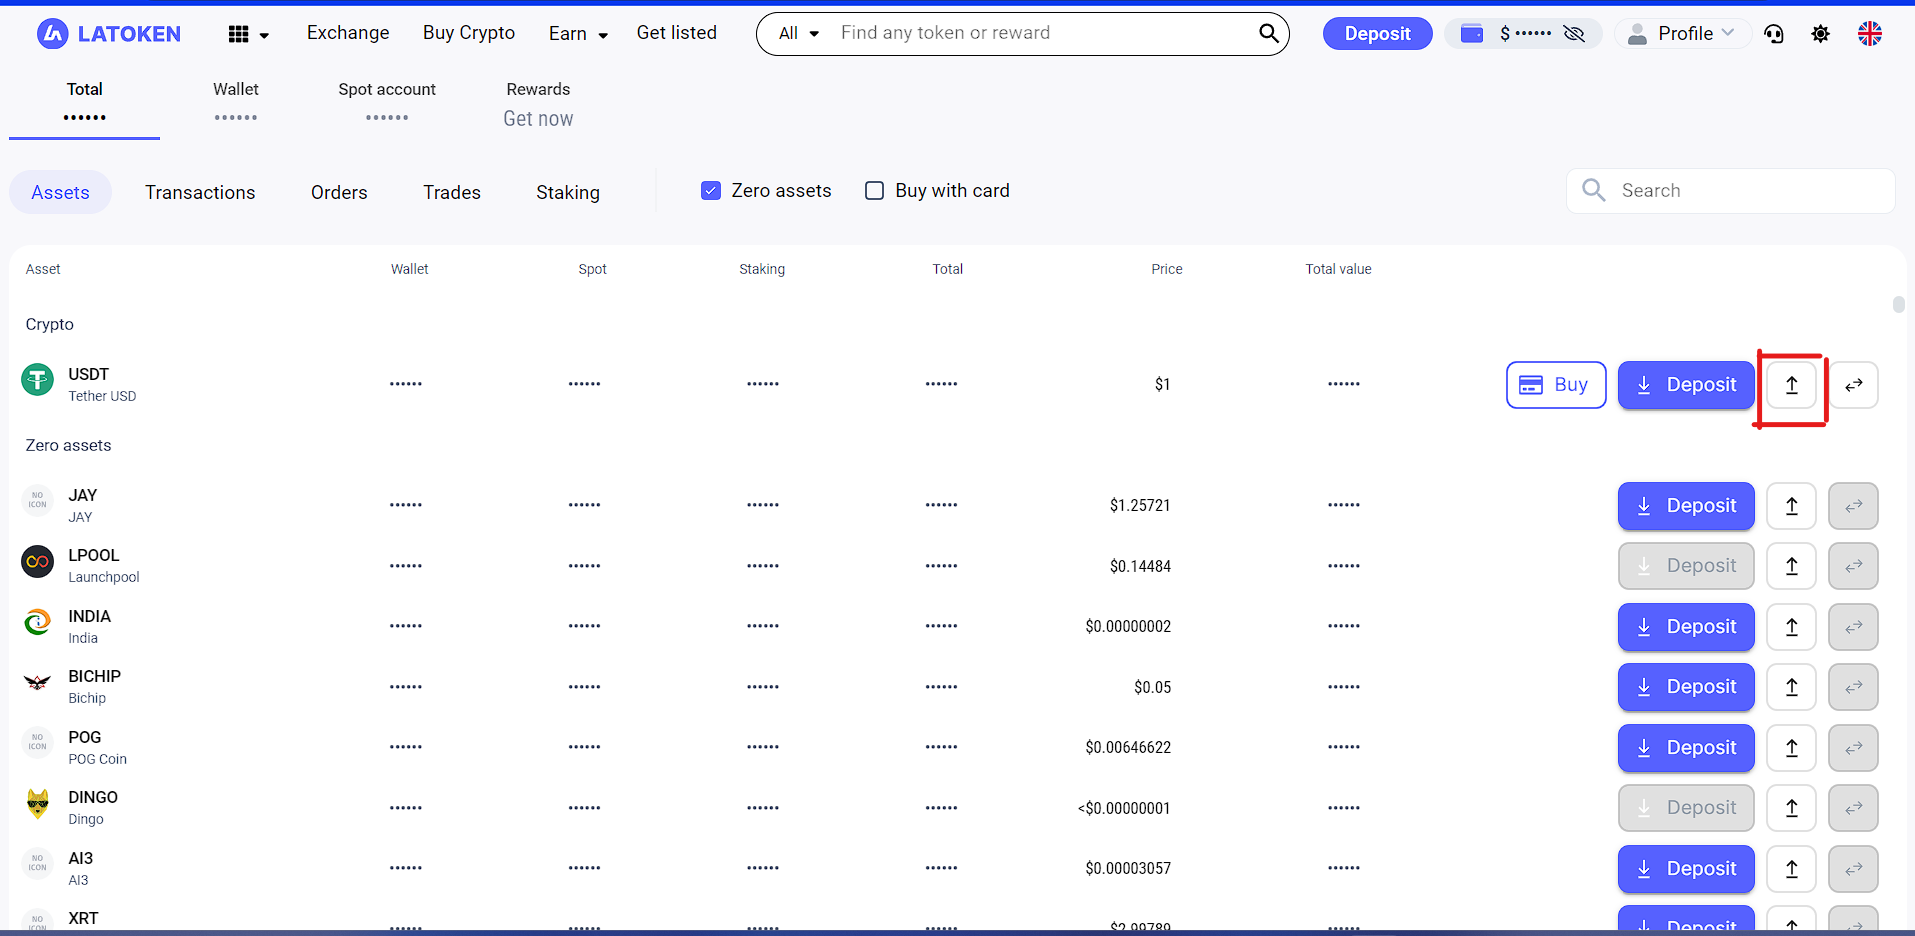Click the Buy button for USDT
The height and width of the screenshot is (936, 1915).
point(1555,385)
